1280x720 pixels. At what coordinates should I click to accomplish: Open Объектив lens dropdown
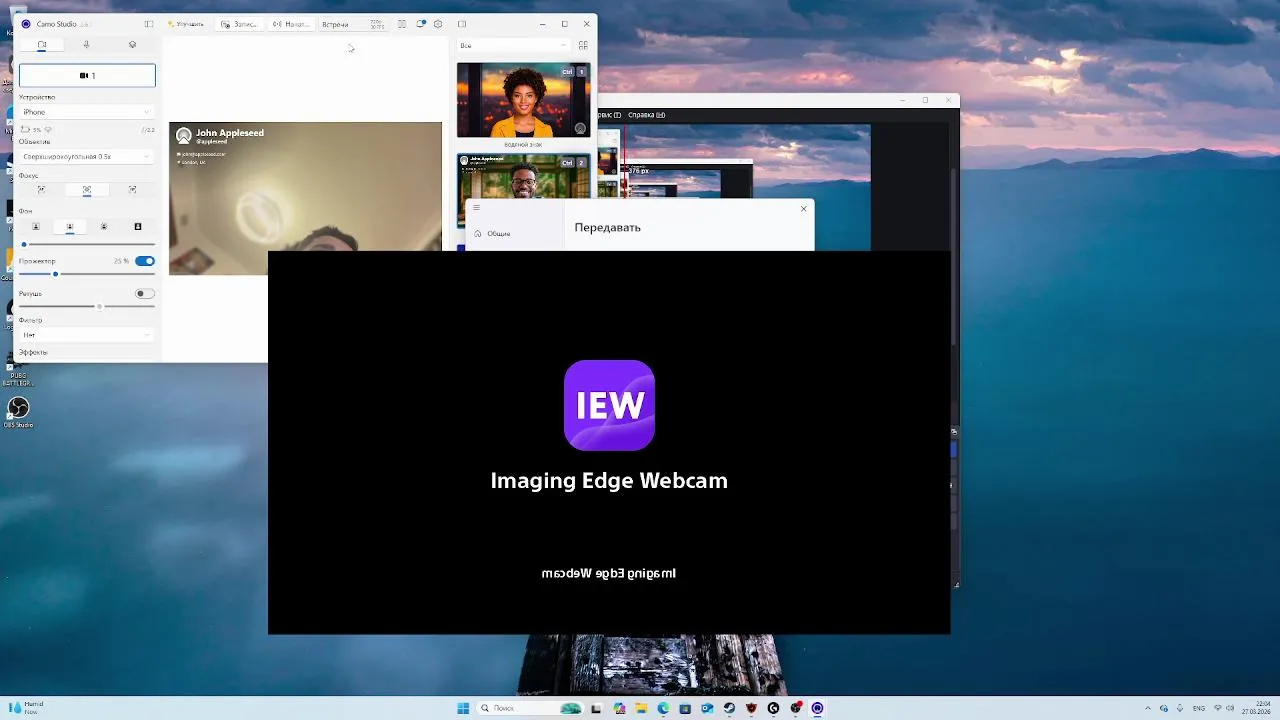(x=87, y=157)
